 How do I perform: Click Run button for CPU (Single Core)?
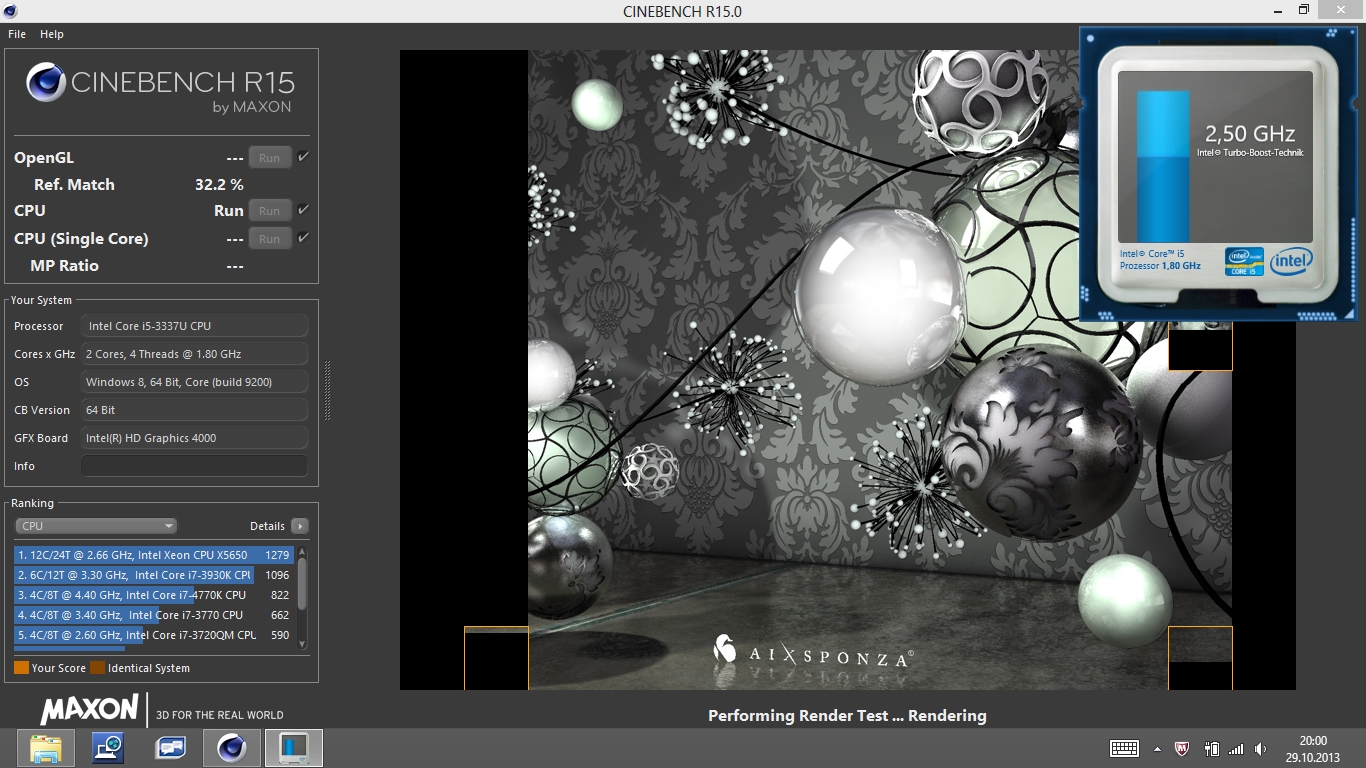tap(270, 239)
